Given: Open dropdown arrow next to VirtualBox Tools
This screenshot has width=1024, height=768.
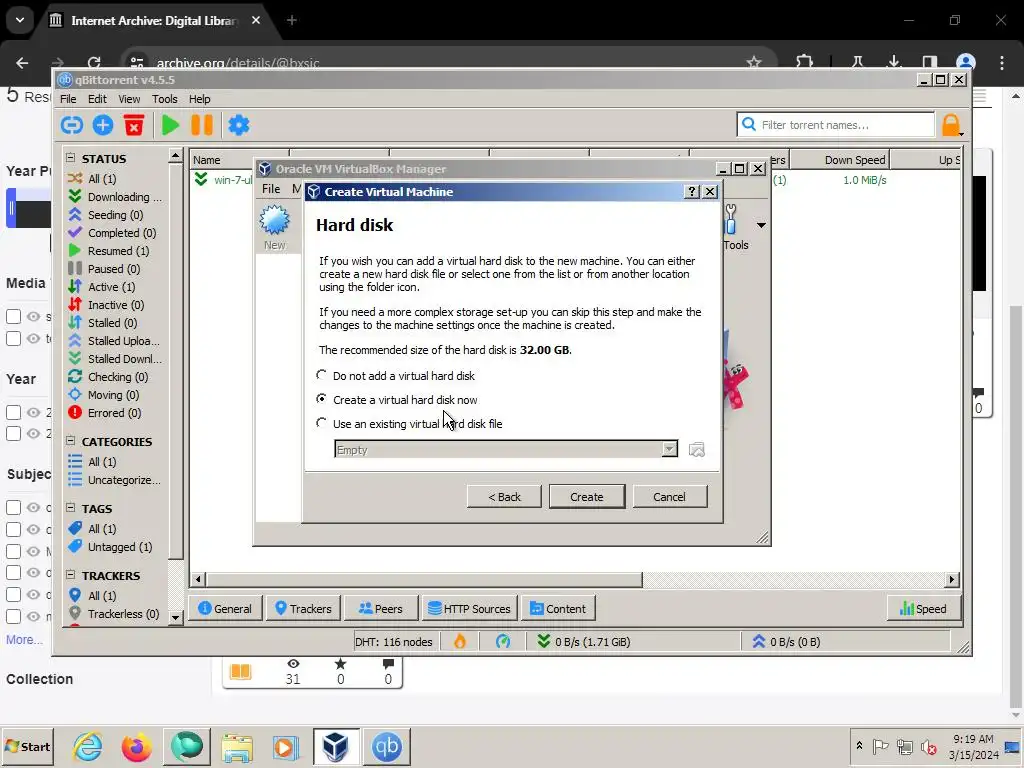Looking at the screenshot, I should point(761,225).
